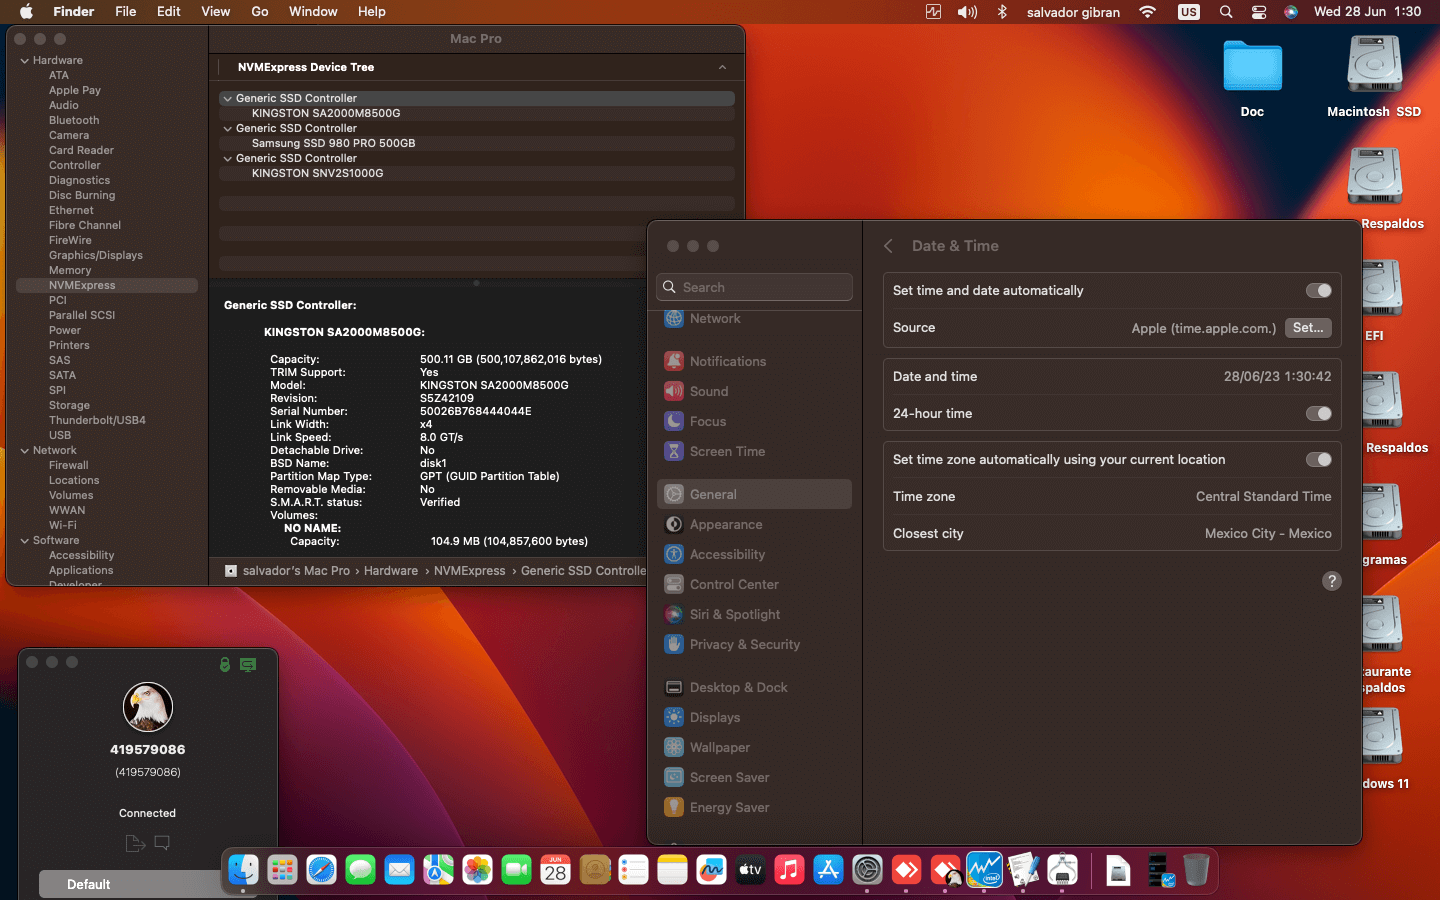Viewport: 1440px width, 900px height.
Task: Open Control Center in the menu bar
Action: coord(1259,12)
